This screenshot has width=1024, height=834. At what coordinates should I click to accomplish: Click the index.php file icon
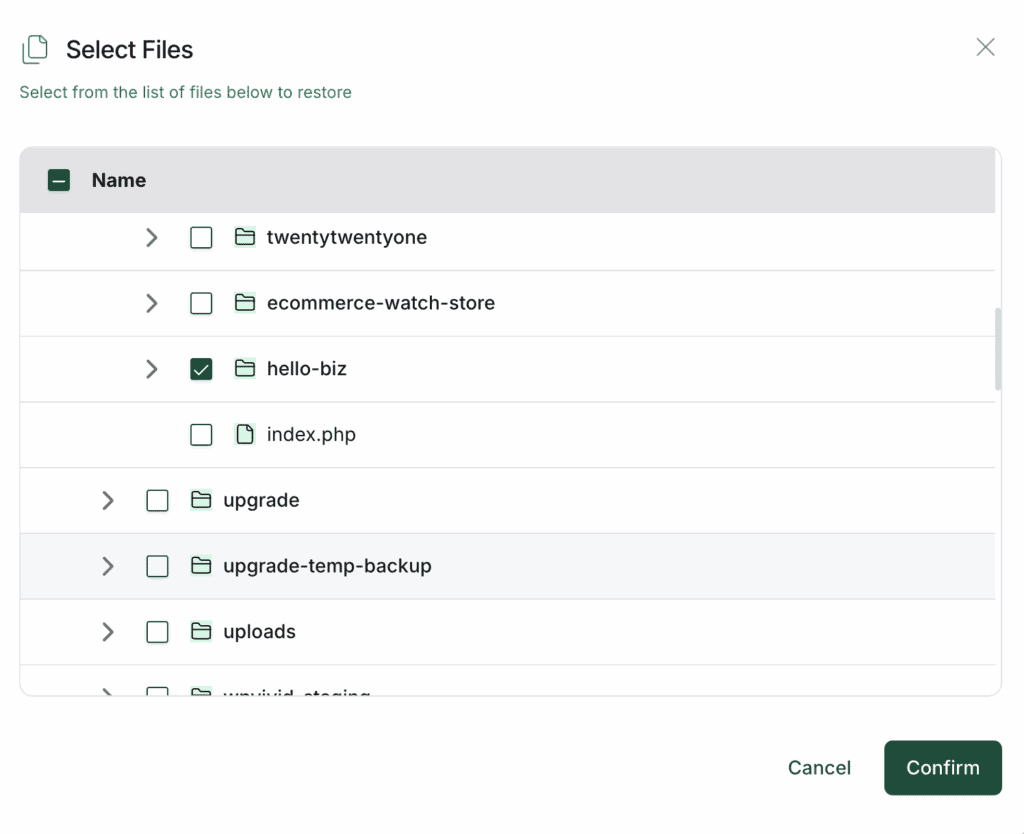(x=245, y=434)
